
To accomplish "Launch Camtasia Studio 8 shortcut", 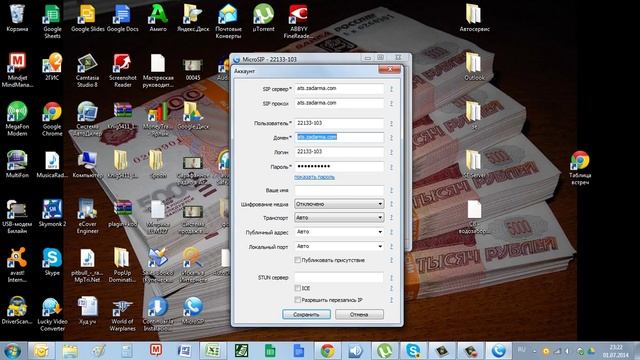I will (87, 70).
